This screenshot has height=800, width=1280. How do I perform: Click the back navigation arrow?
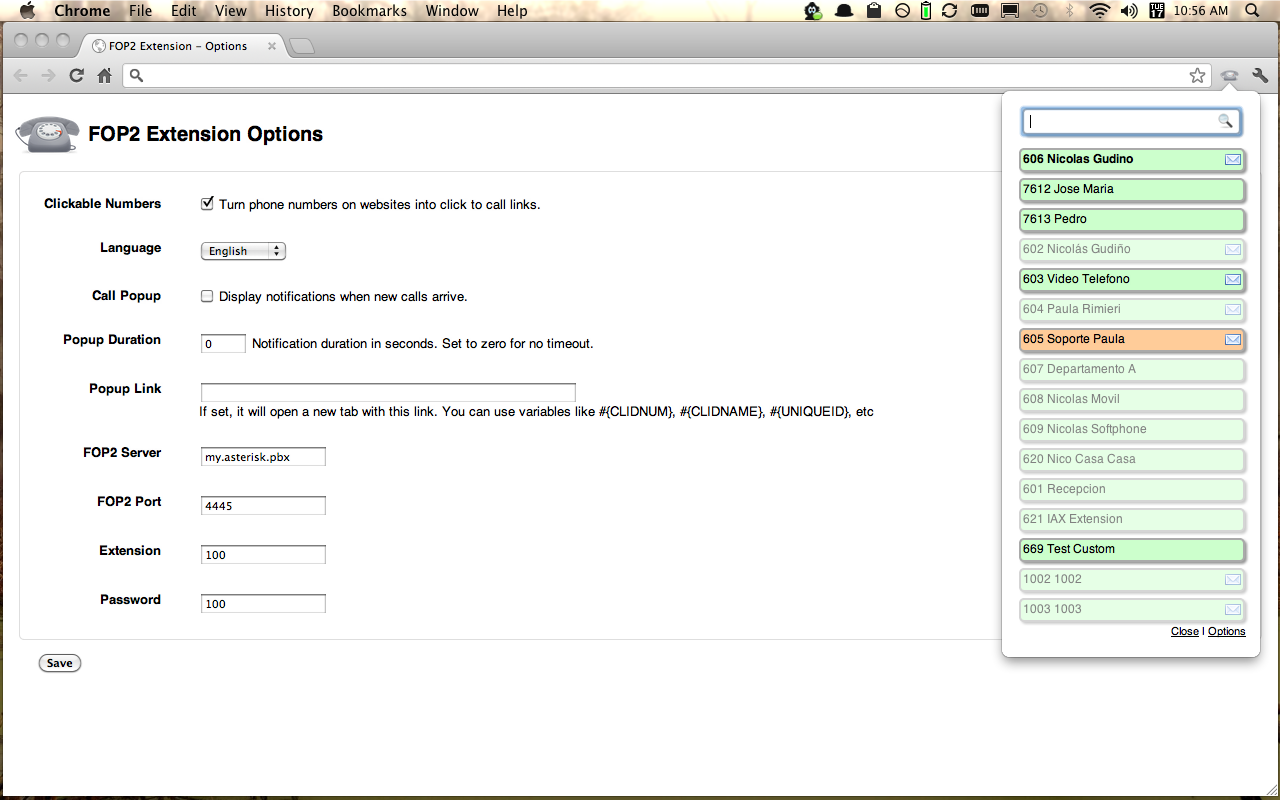(x=20, y=75)
